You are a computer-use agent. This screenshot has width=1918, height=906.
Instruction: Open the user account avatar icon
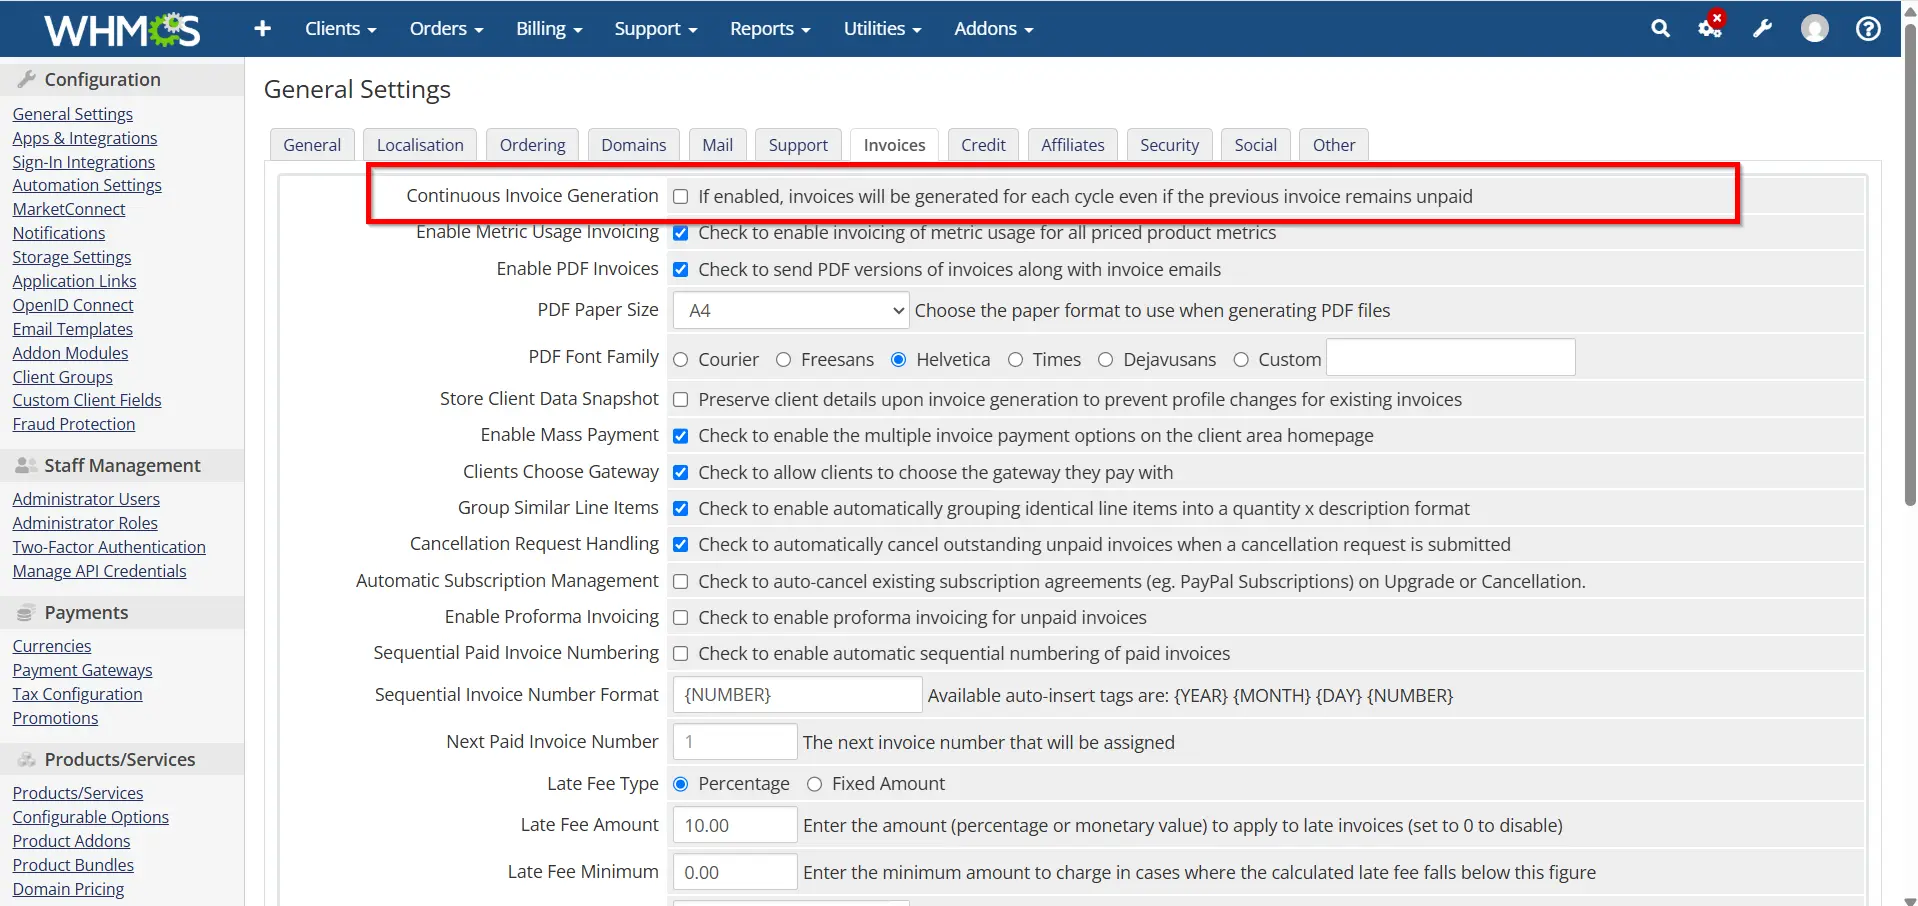click(x=1815, y=29)
